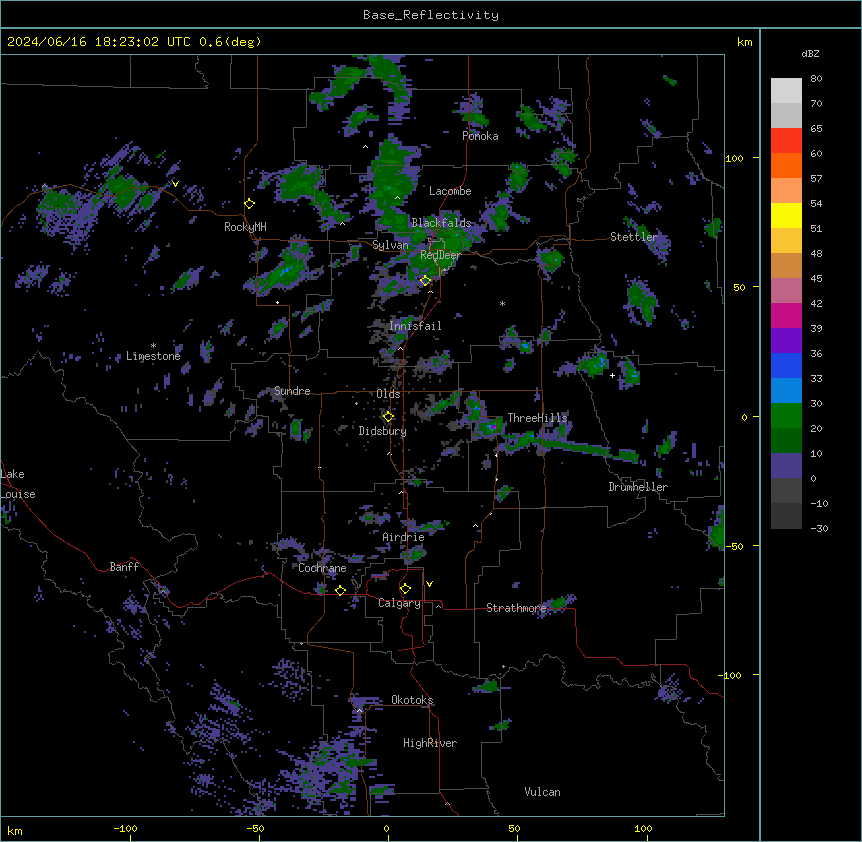Click the Lake Louise label
862x842 pixels.
tap(18, 484)
